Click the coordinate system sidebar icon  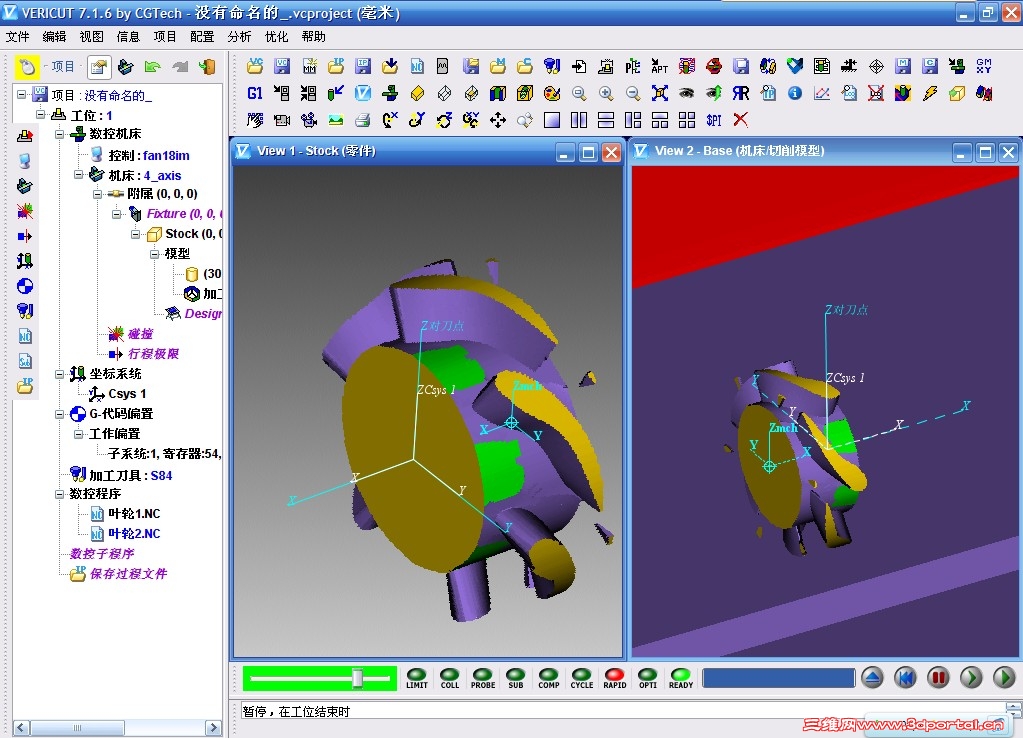25,261
